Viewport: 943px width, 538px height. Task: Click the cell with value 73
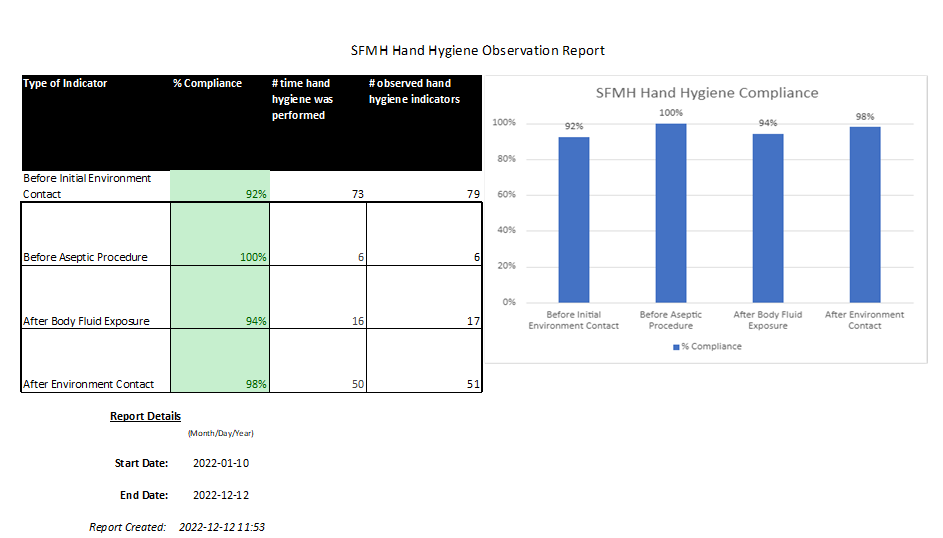318,186
